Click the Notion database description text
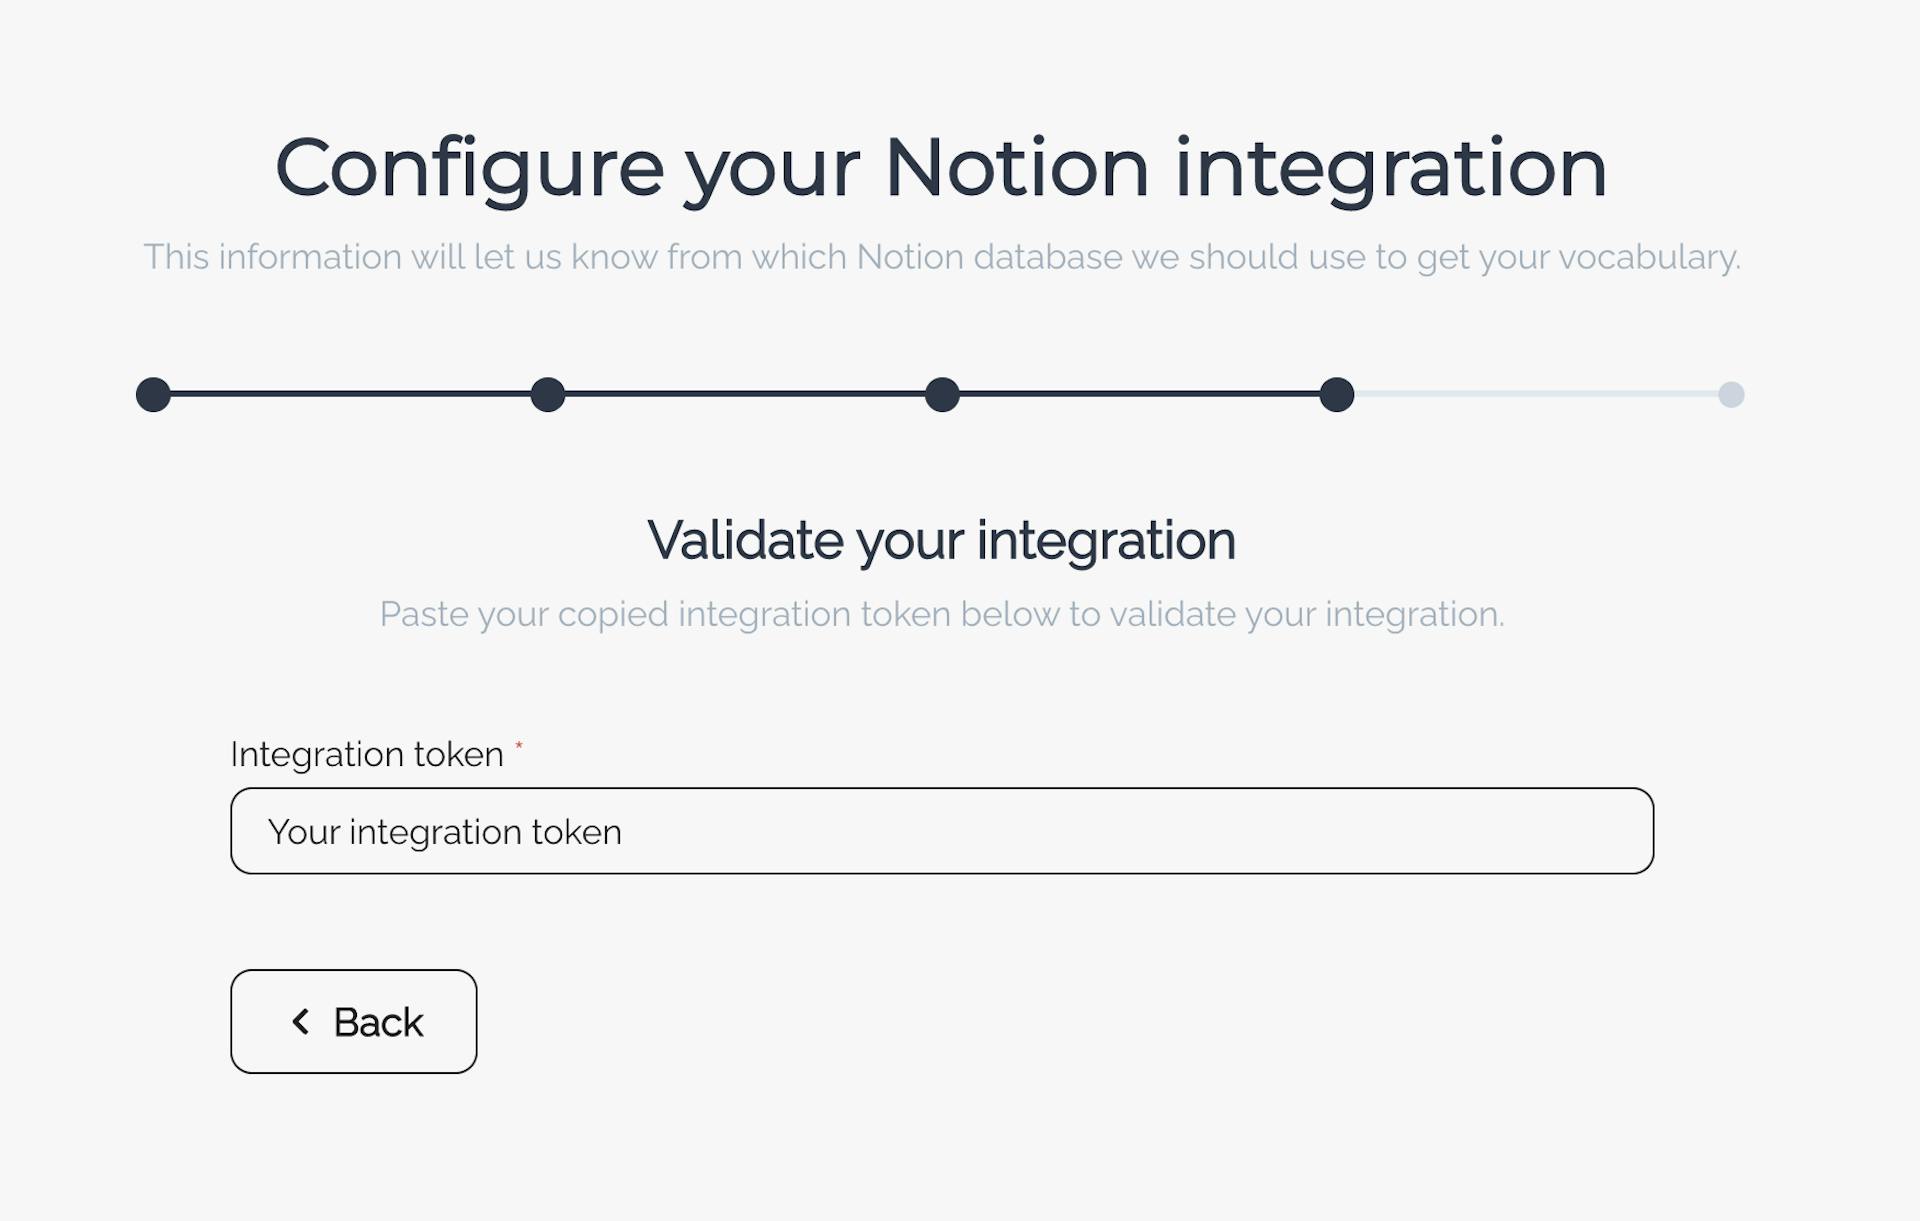 coord(941,257)
